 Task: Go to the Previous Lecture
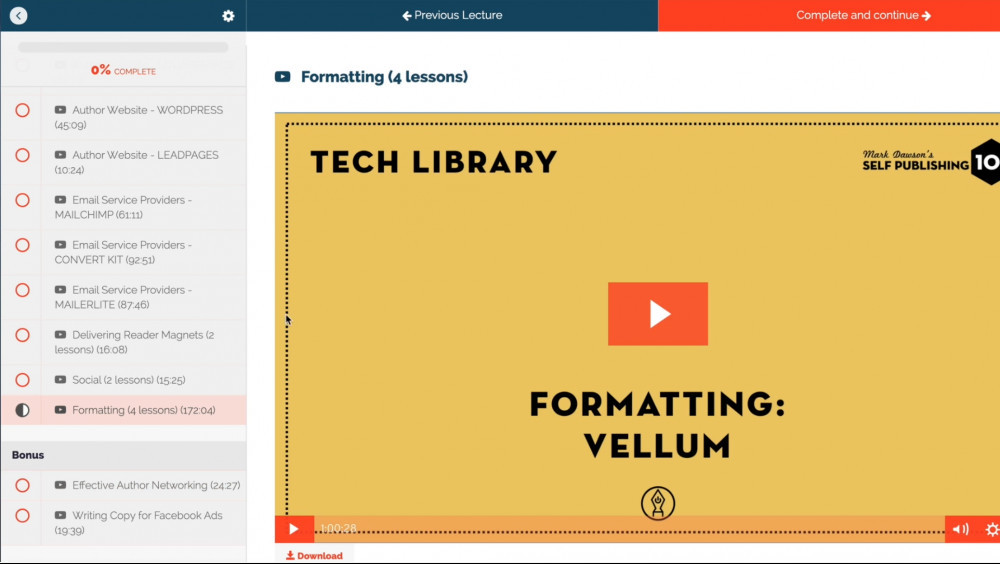452,15
